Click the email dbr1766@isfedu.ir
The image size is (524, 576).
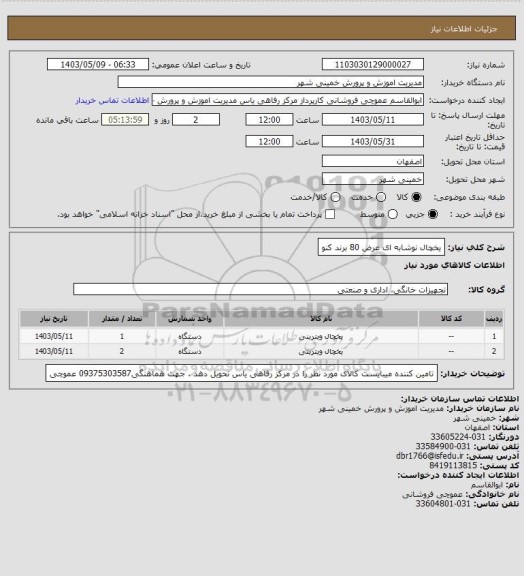(430, 456)
